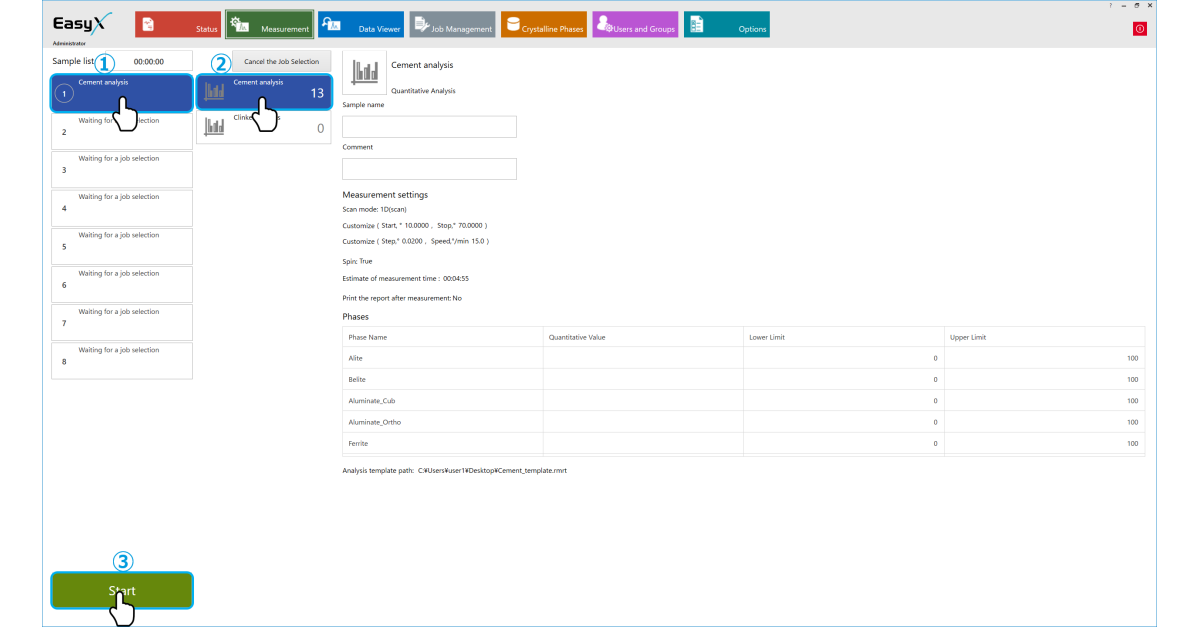Open the Crystalline Phases database tab

point(543,25)
